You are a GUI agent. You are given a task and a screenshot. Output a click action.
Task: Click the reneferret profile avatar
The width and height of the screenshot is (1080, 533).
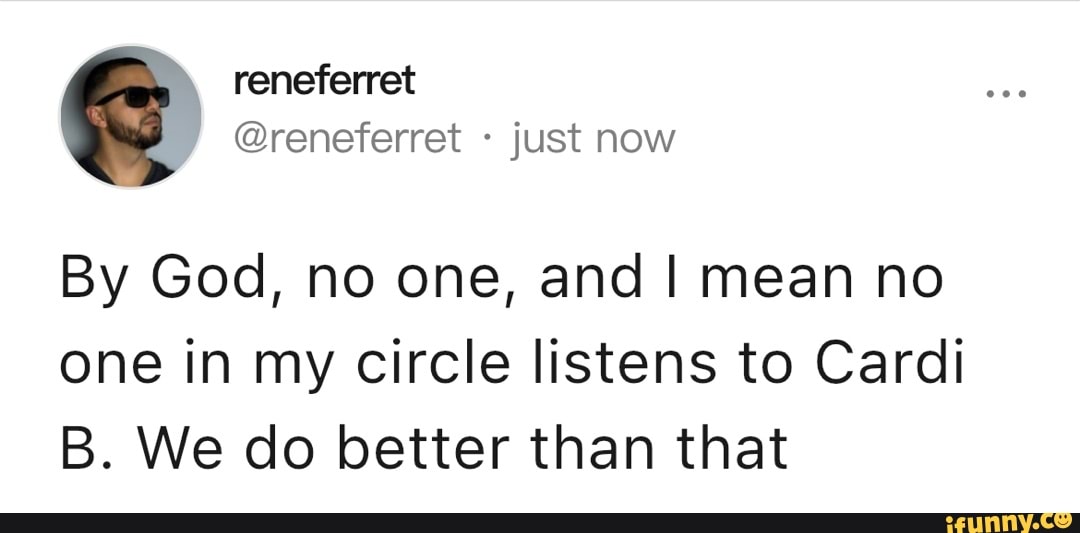tap(131, 116)
